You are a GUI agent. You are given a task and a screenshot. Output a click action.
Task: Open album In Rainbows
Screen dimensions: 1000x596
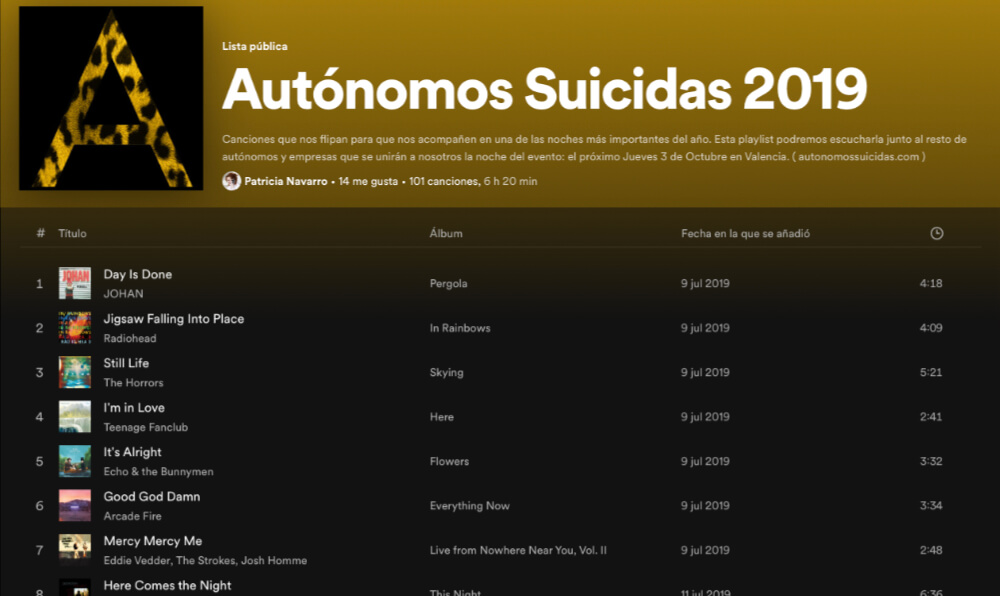point(460,328)
